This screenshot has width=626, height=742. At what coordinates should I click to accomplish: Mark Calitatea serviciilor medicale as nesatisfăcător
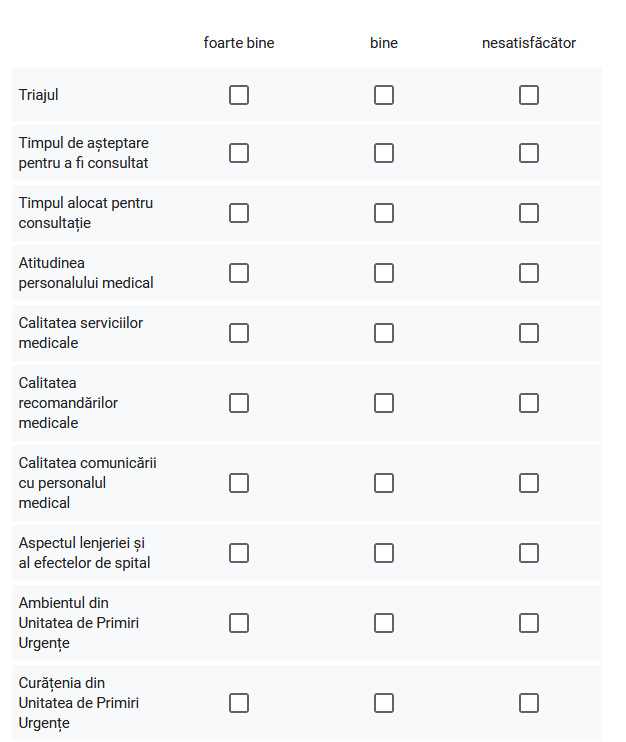click(529, 333)
